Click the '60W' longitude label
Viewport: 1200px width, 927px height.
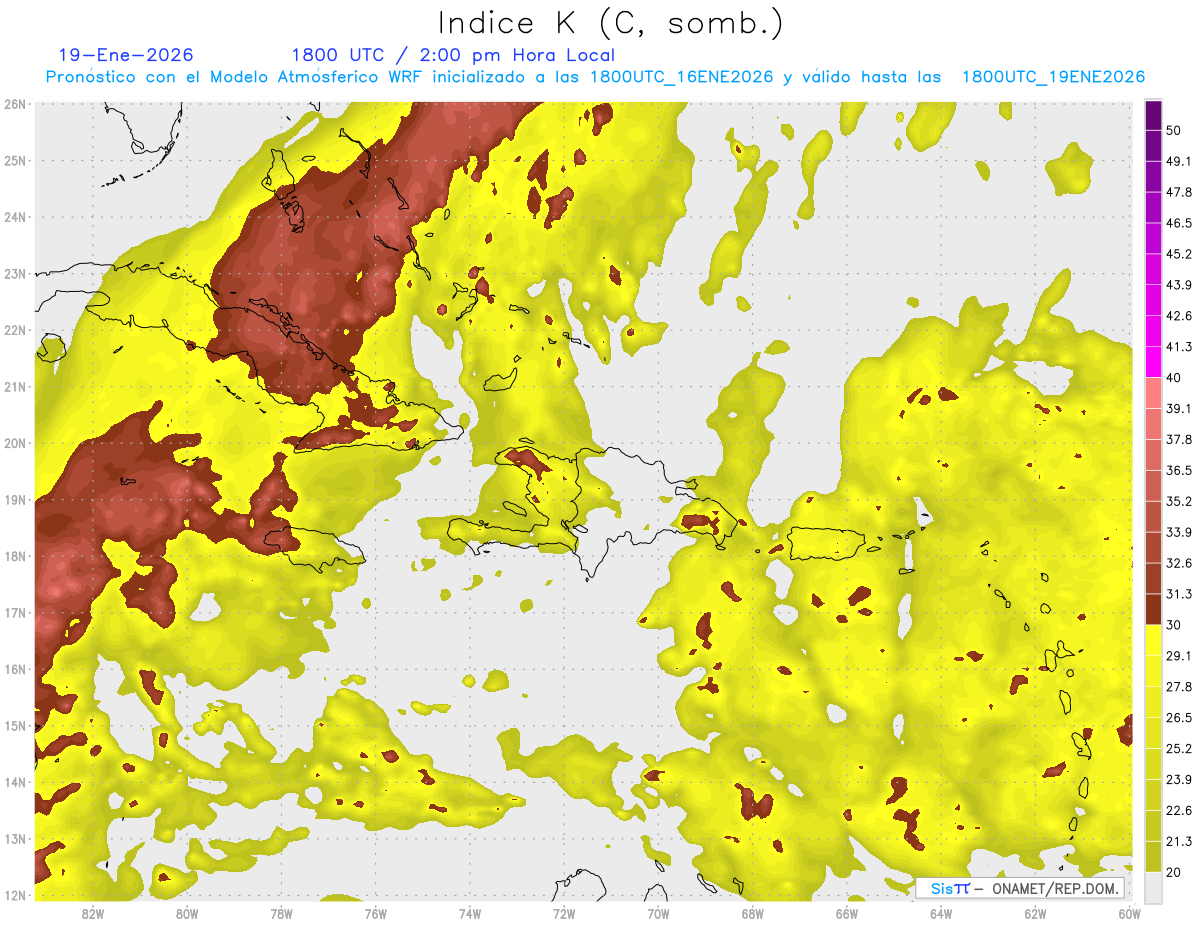tap(1129, 913)
